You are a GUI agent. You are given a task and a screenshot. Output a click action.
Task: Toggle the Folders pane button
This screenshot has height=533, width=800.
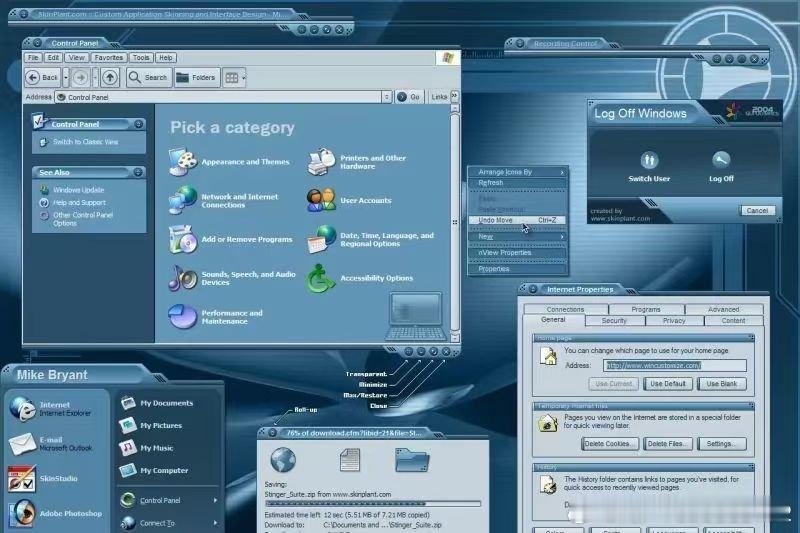(197, 78)
